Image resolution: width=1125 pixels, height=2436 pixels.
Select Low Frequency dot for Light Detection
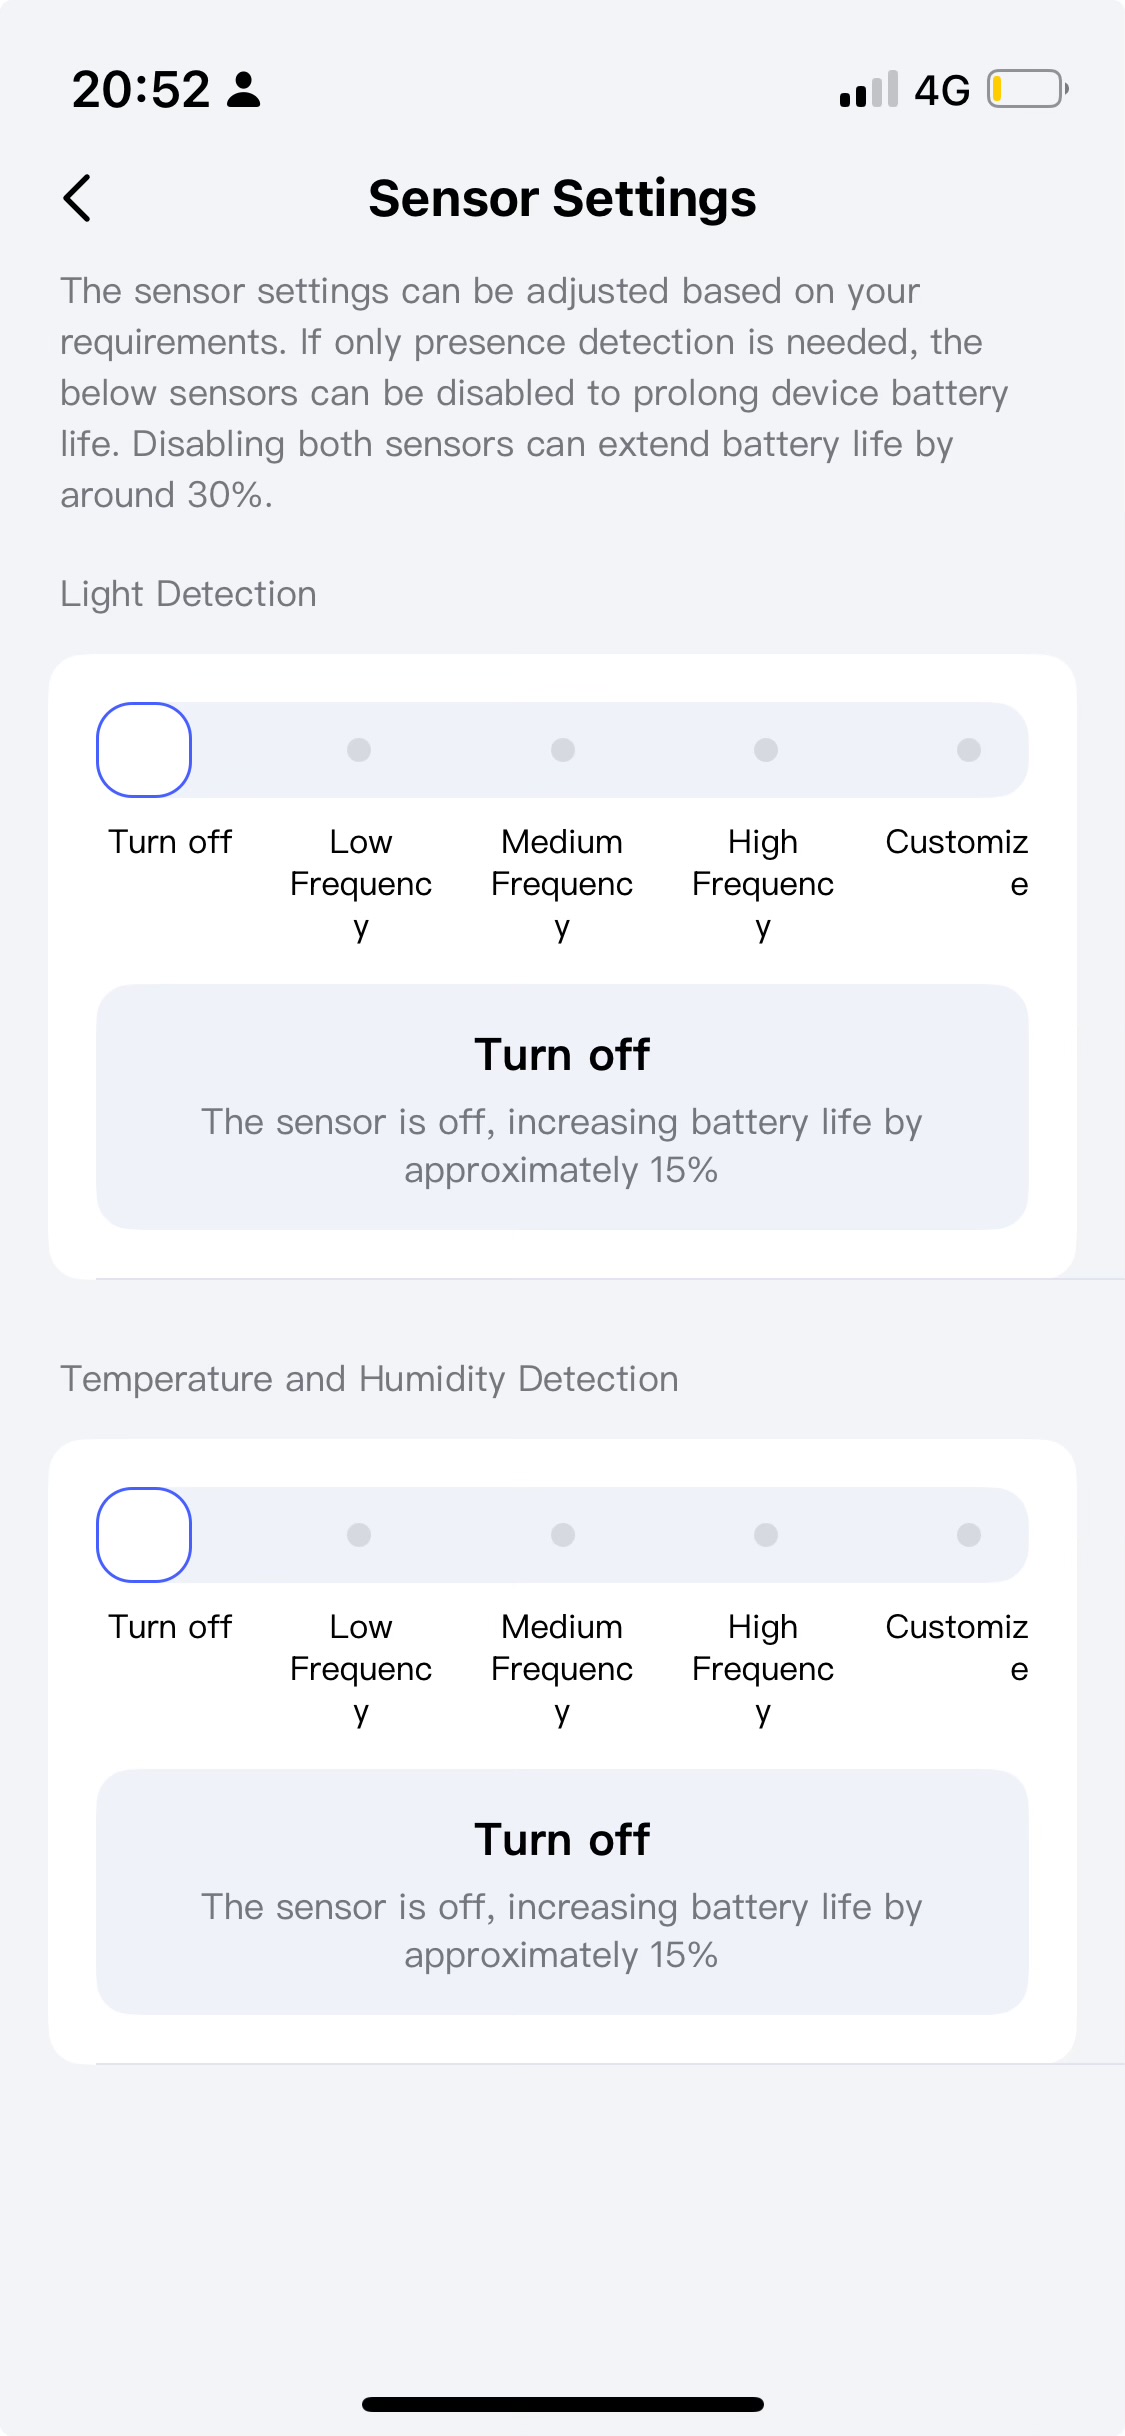coord(359,750)
